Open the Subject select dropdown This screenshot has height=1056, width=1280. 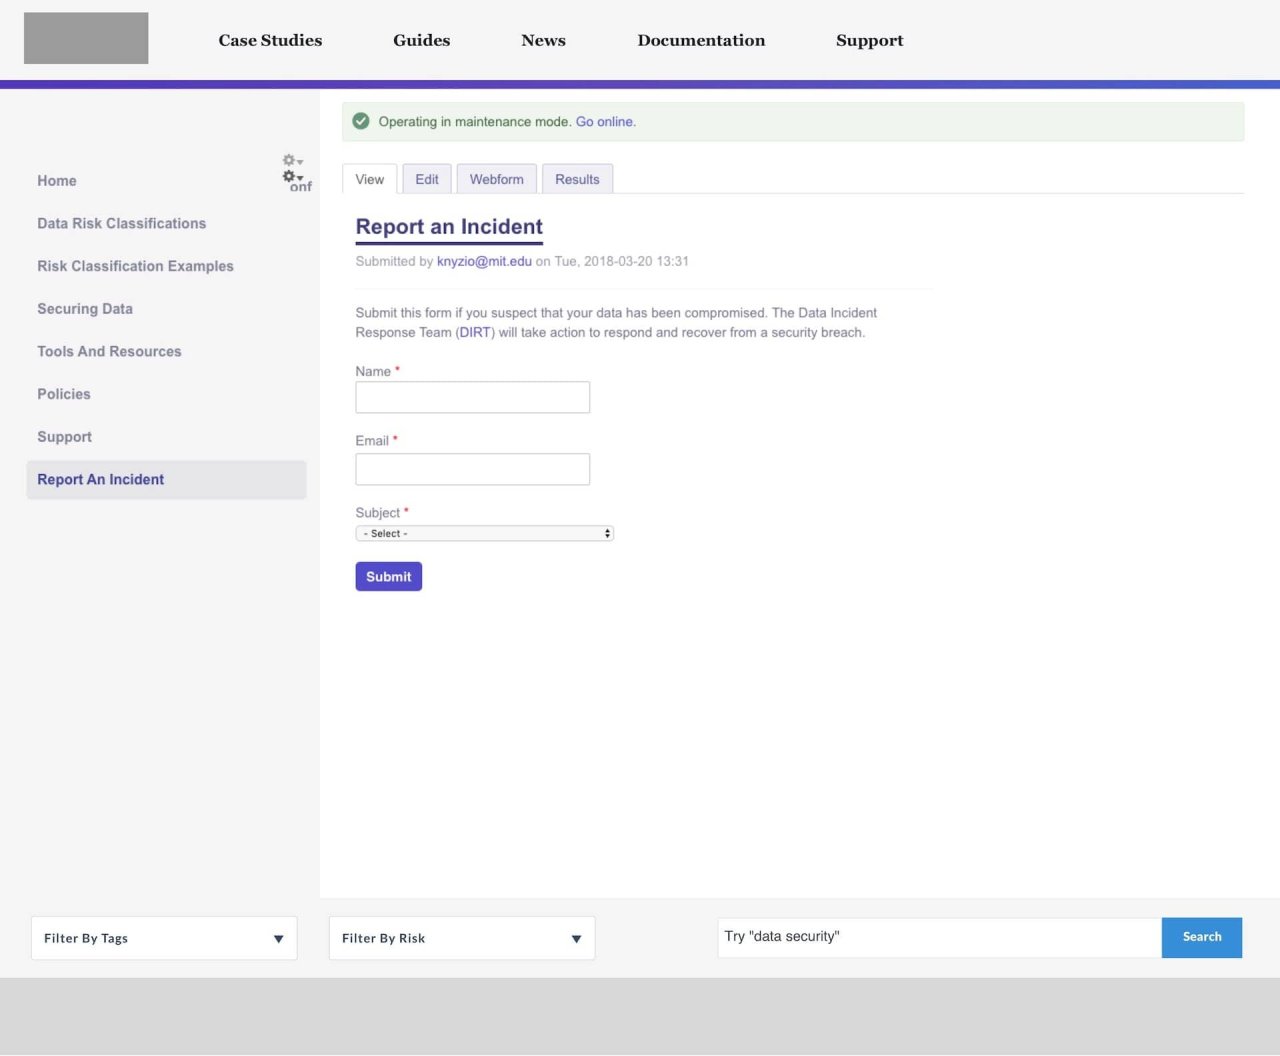click(484, 534)
